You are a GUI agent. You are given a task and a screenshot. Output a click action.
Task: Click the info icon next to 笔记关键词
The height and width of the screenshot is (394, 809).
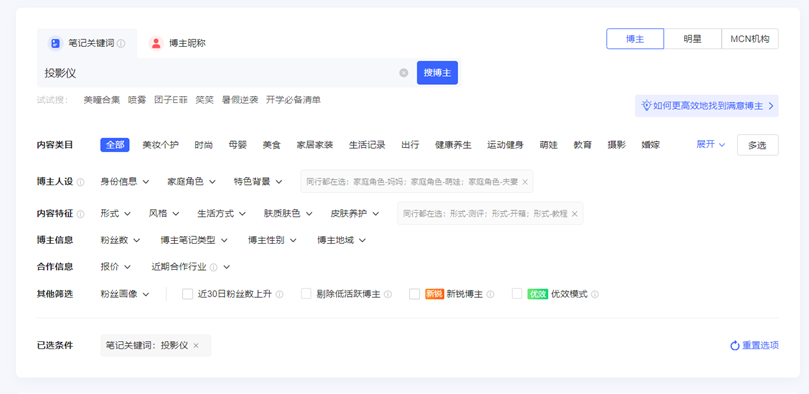pyautogui.click(x=121, y=43)
